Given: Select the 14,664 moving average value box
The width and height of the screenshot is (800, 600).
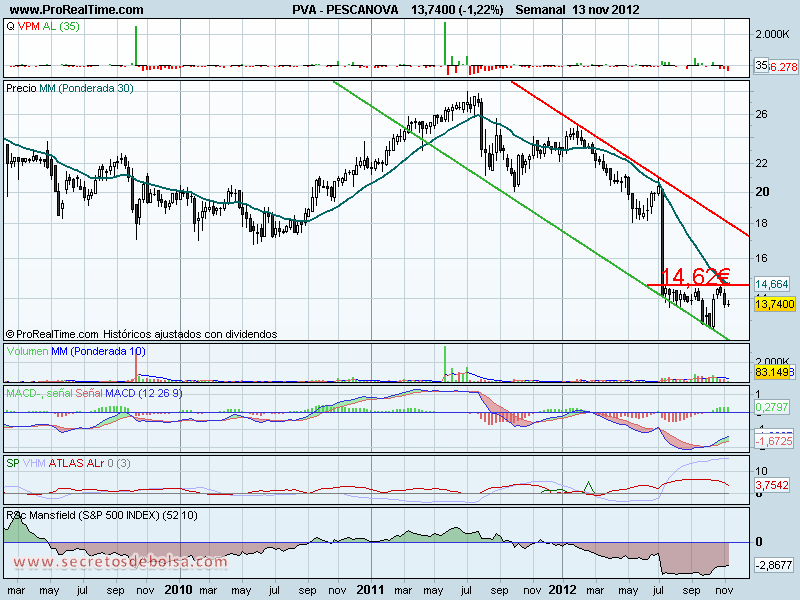Looking at the screenshot, I should 772,284.
